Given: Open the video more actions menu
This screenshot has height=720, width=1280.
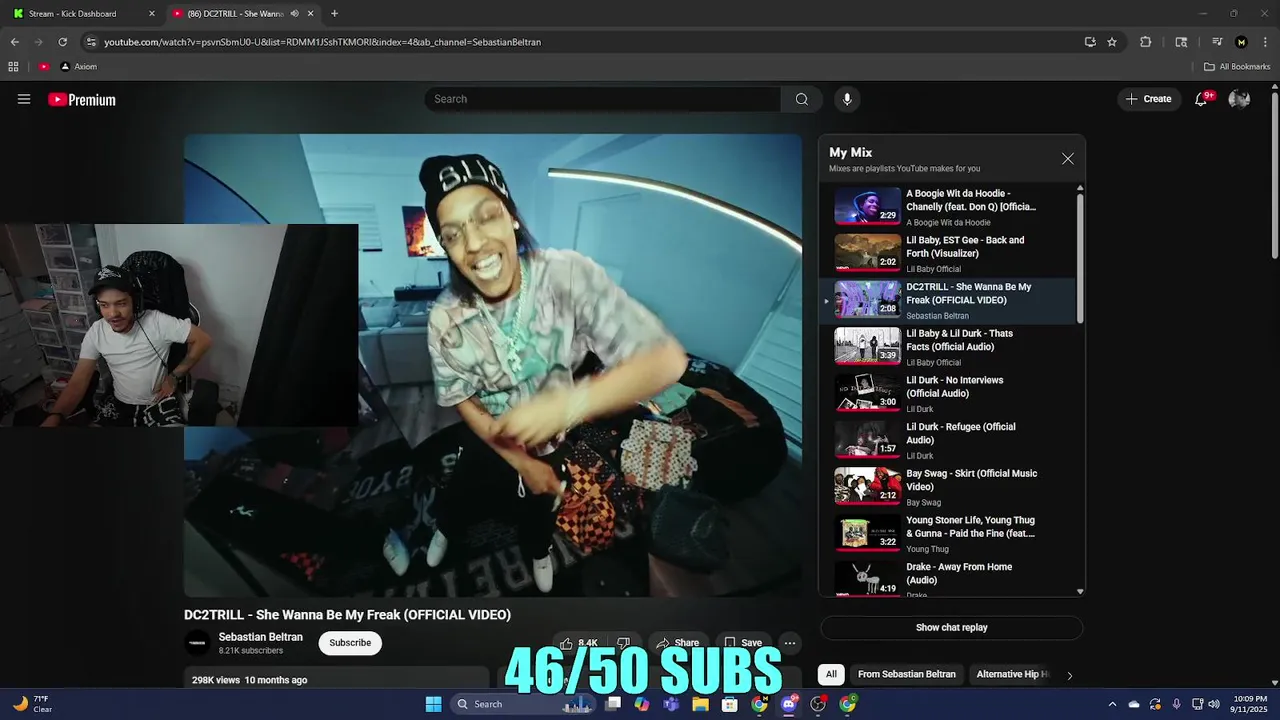Looking at the screenshot, I should [x=790, y=643].
